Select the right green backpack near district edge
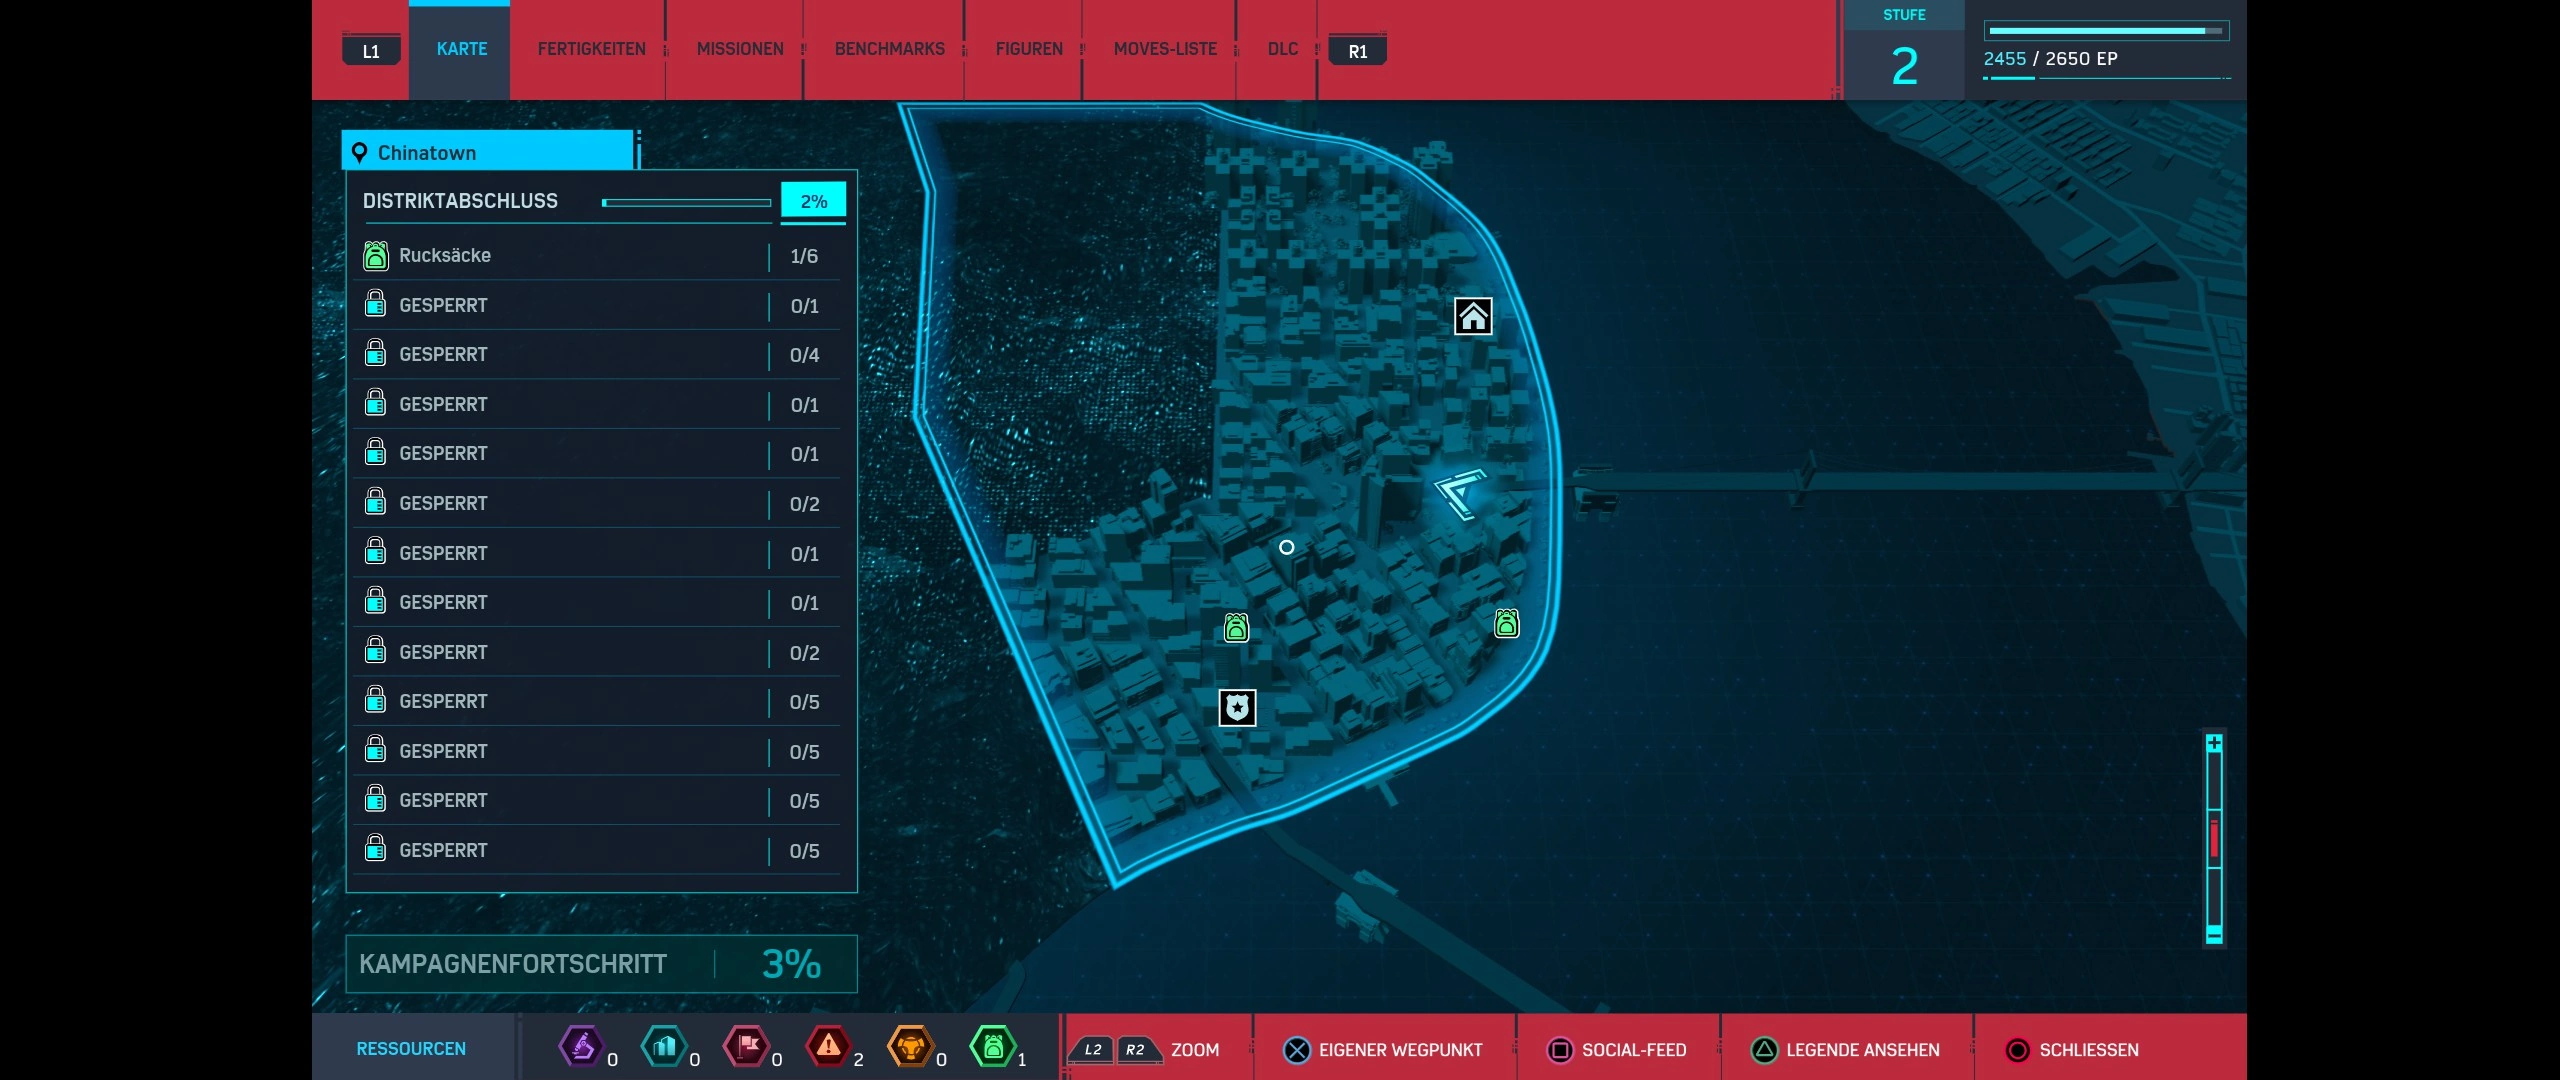 (x=1506, y=623)
